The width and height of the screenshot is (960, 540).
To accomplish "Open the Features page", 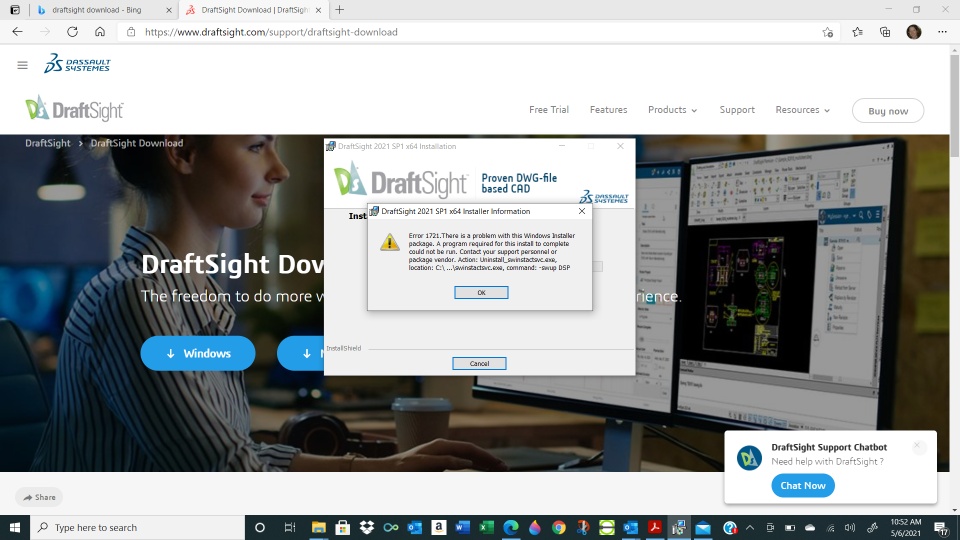I will tap(609, 110).
